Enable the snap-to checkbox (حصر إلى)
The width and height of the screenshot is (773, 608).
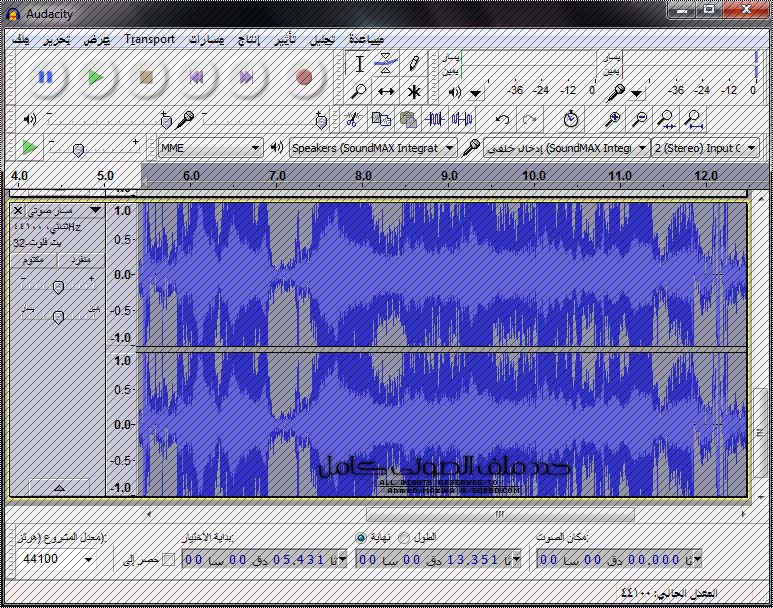[x=168, y=559]
